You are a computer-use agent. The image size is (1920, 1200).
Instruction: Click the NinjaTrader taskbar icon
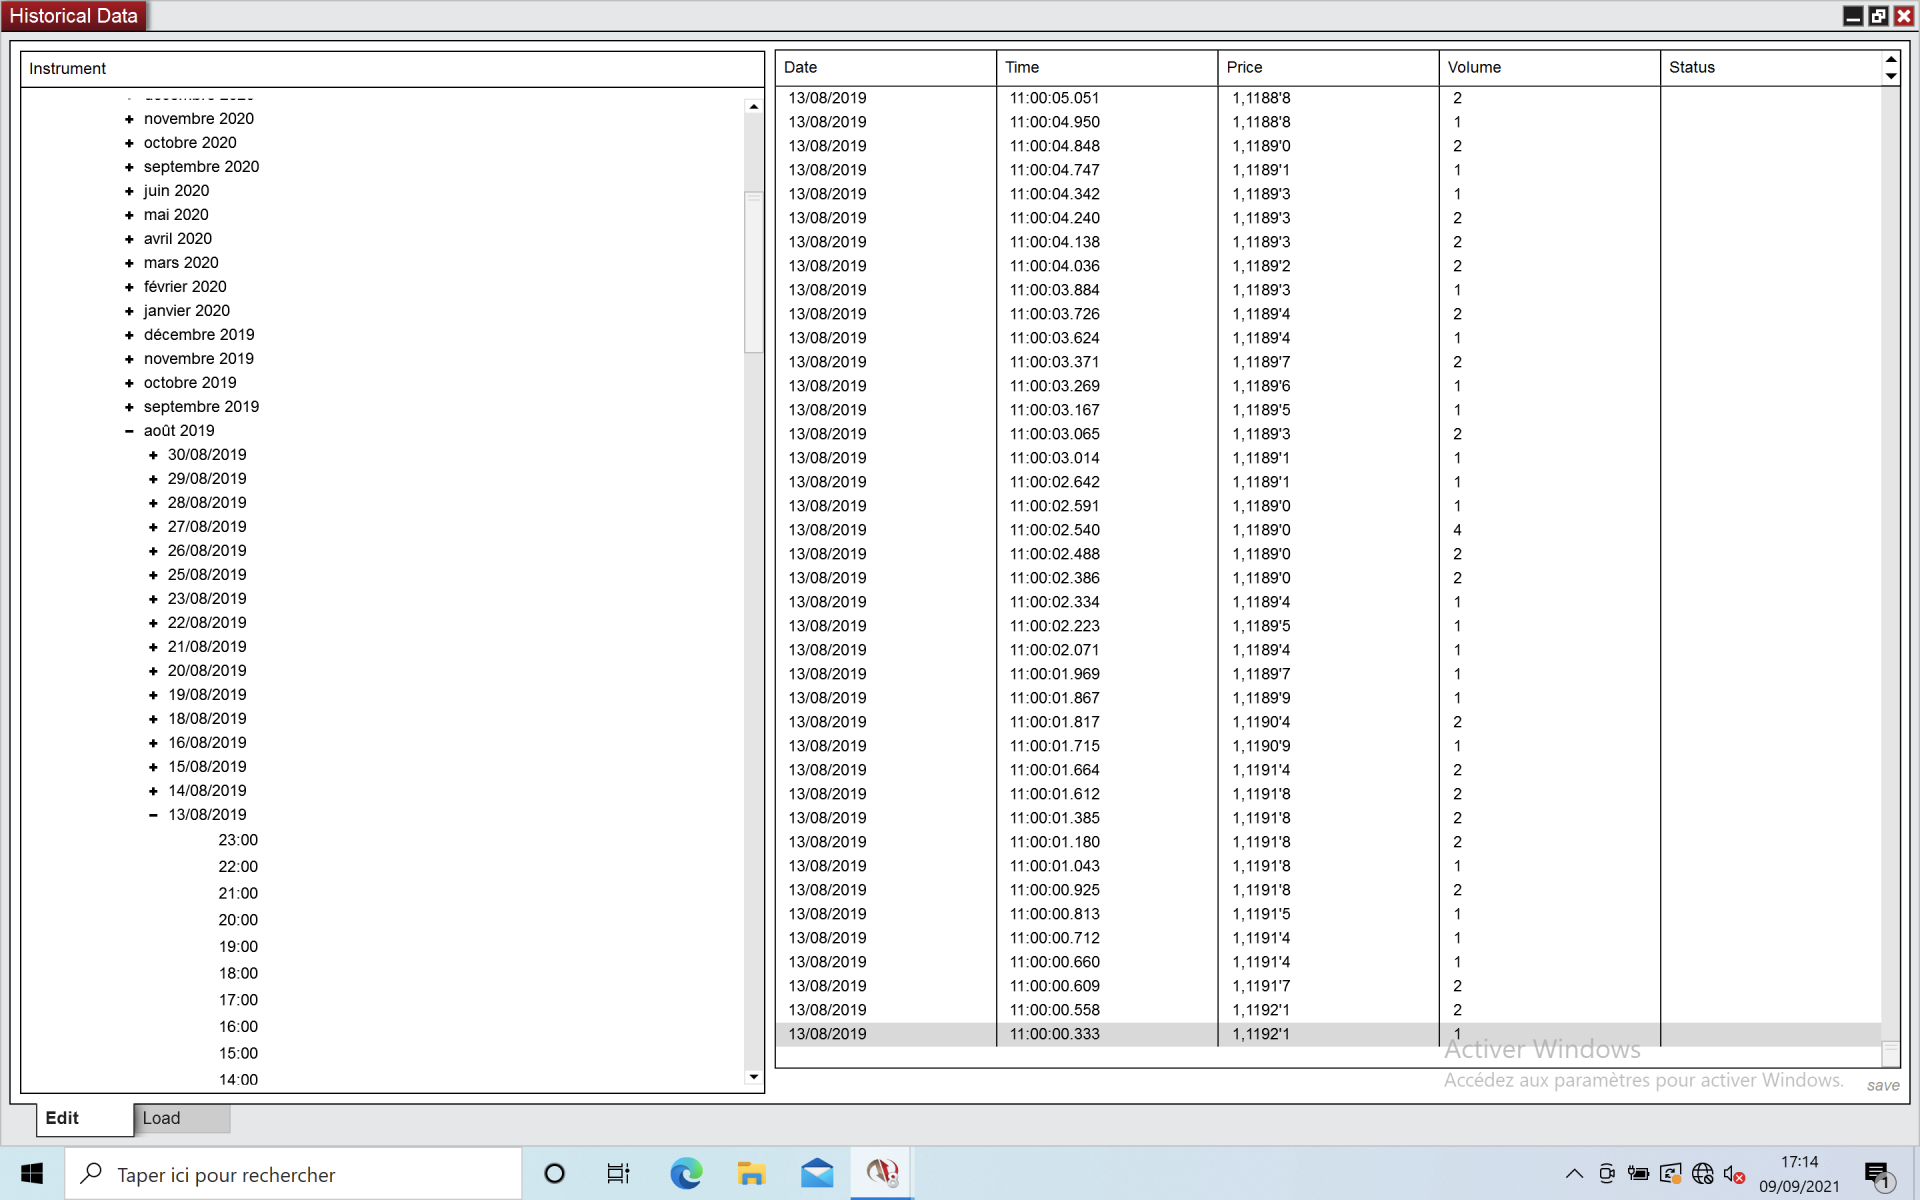[x=882, y=1173]
